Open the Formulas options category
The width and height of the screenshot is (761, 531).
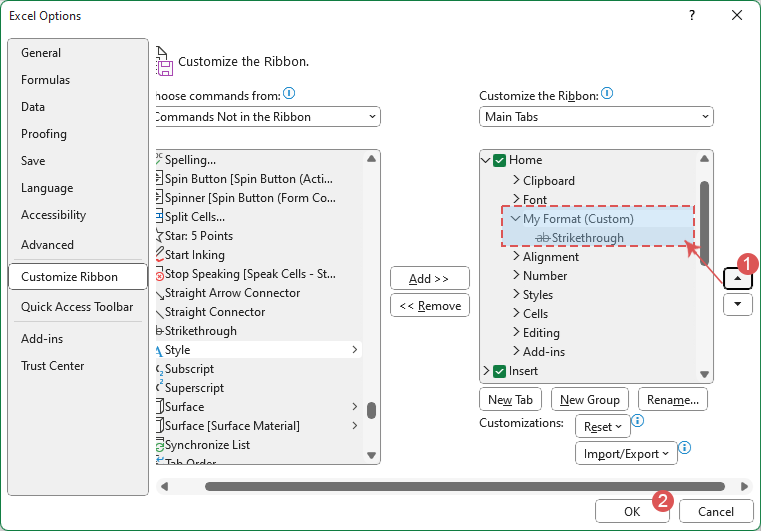(46, 80)
